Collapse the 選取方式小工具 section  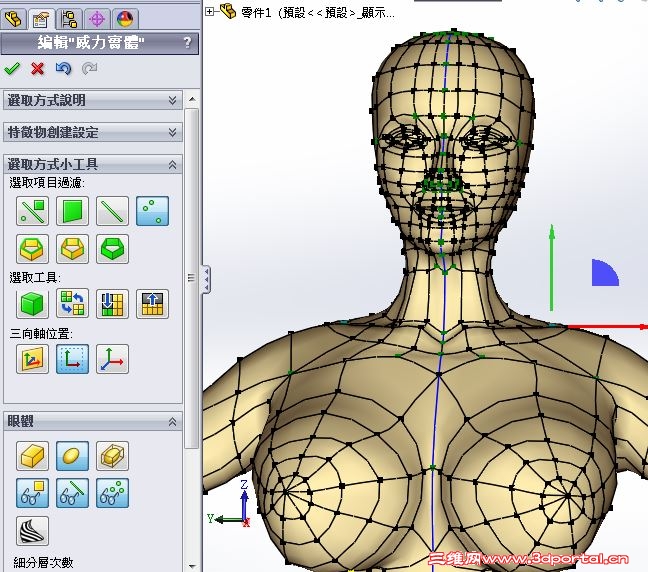pyautogui.click(x=93, y=164)
